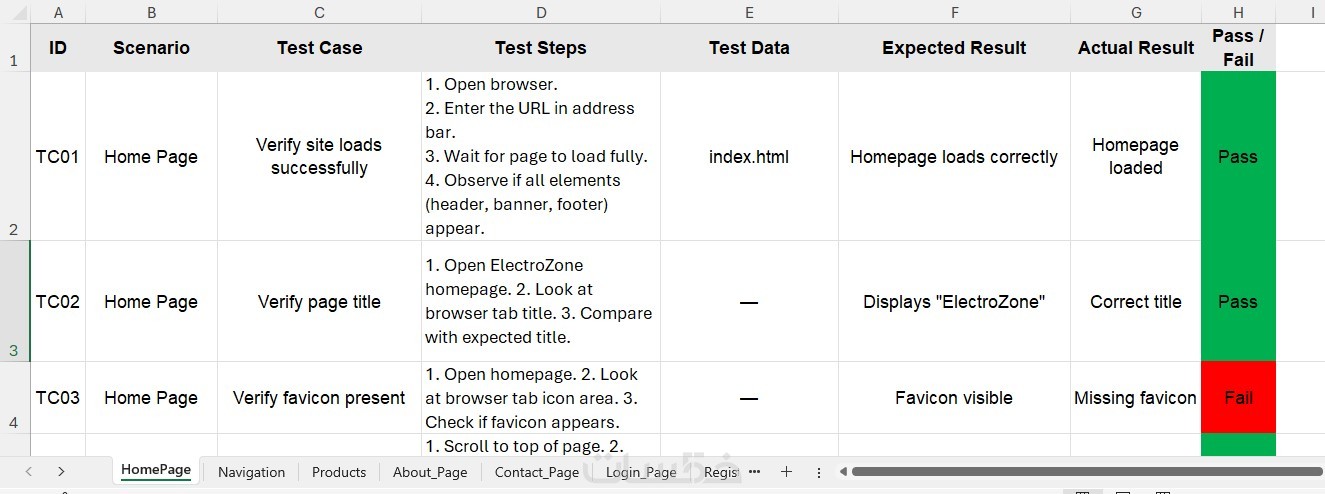Select the HomePage sheet tab
Image resolution: width=1325 pixels, height=494 pixels.
pyautogui.click(x=156, y=471)
